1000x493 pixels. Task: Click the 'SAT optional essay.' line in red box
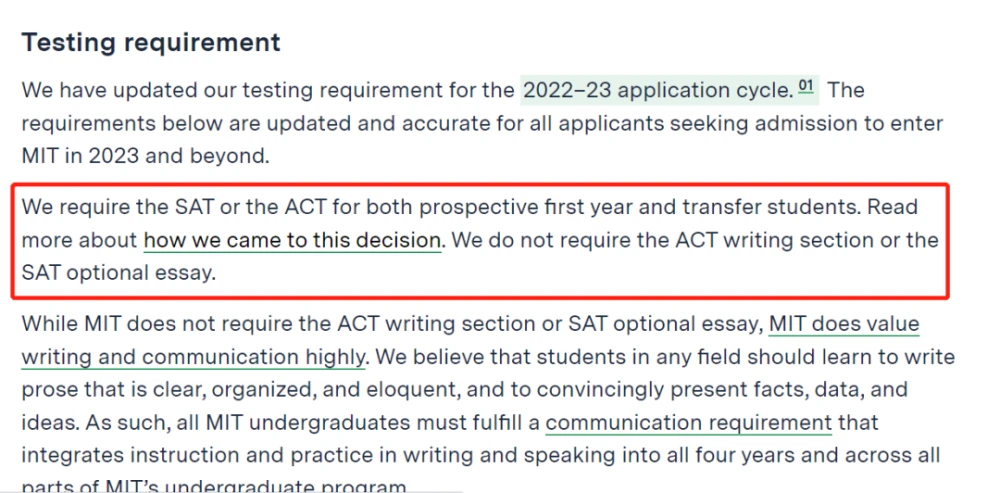(x=119, y=273)
